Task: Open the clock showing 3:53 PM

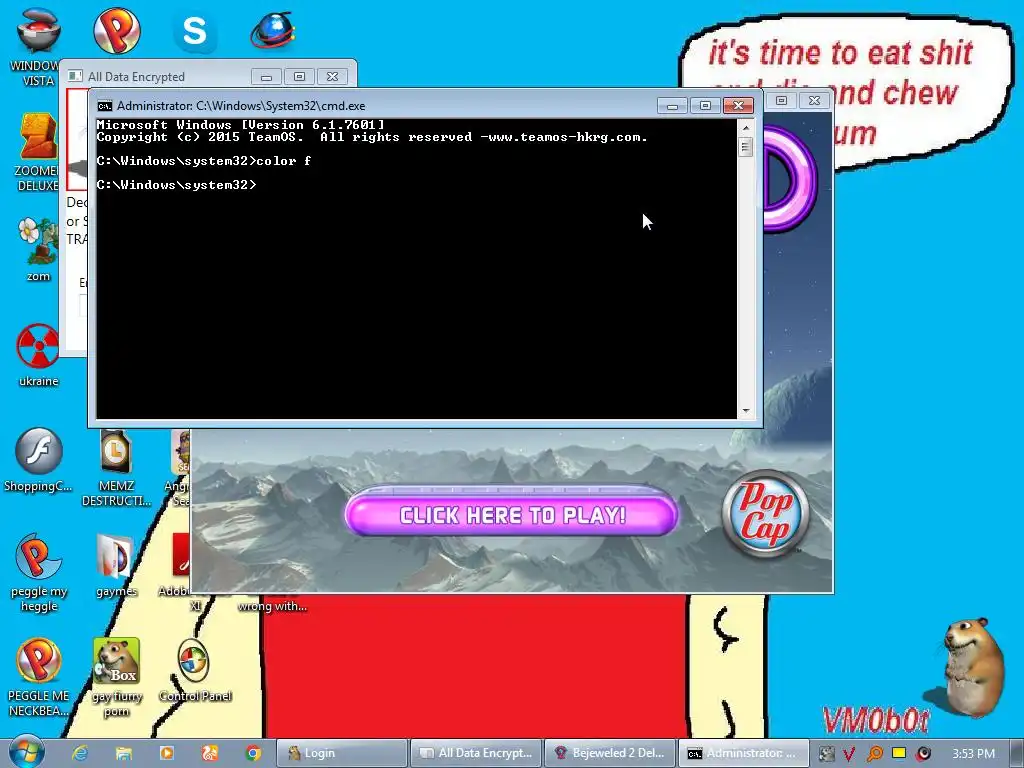Action: tap(973, 754)
